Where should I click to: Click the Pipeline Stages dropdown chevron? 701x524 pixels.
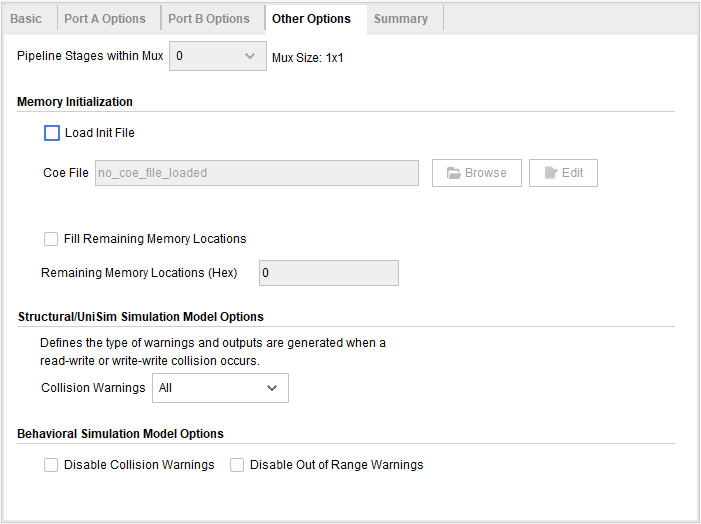tap(250, 56)
